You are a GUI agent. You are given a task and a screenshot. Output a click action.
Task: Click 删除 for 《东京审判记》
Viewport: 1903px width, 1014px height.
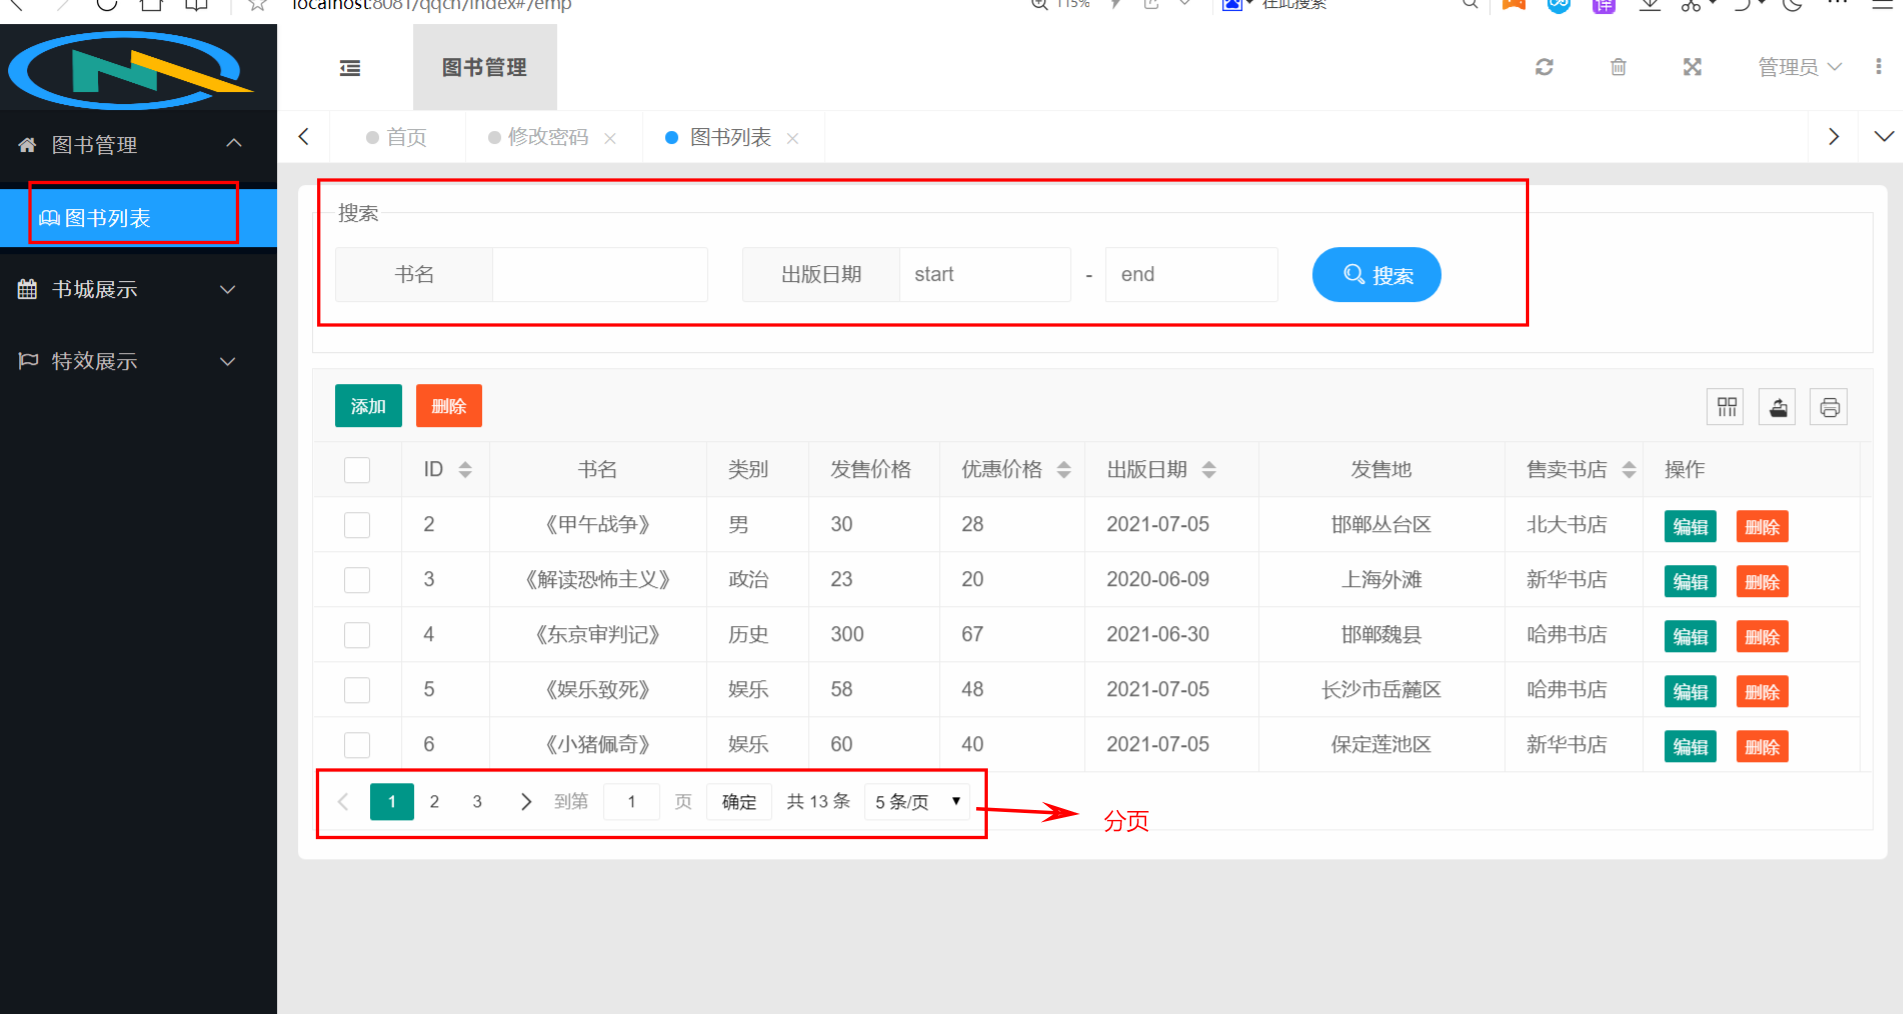click(1762, 637)
